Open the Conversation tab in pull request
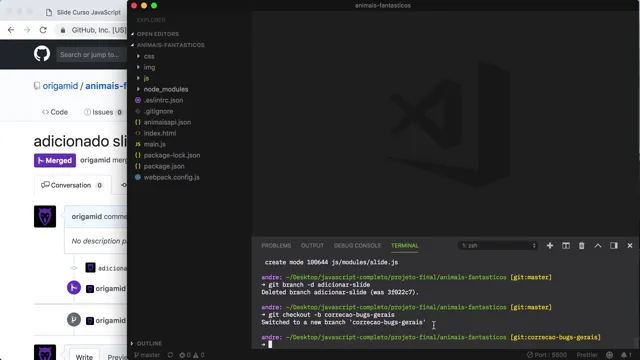 pos(72,185)
